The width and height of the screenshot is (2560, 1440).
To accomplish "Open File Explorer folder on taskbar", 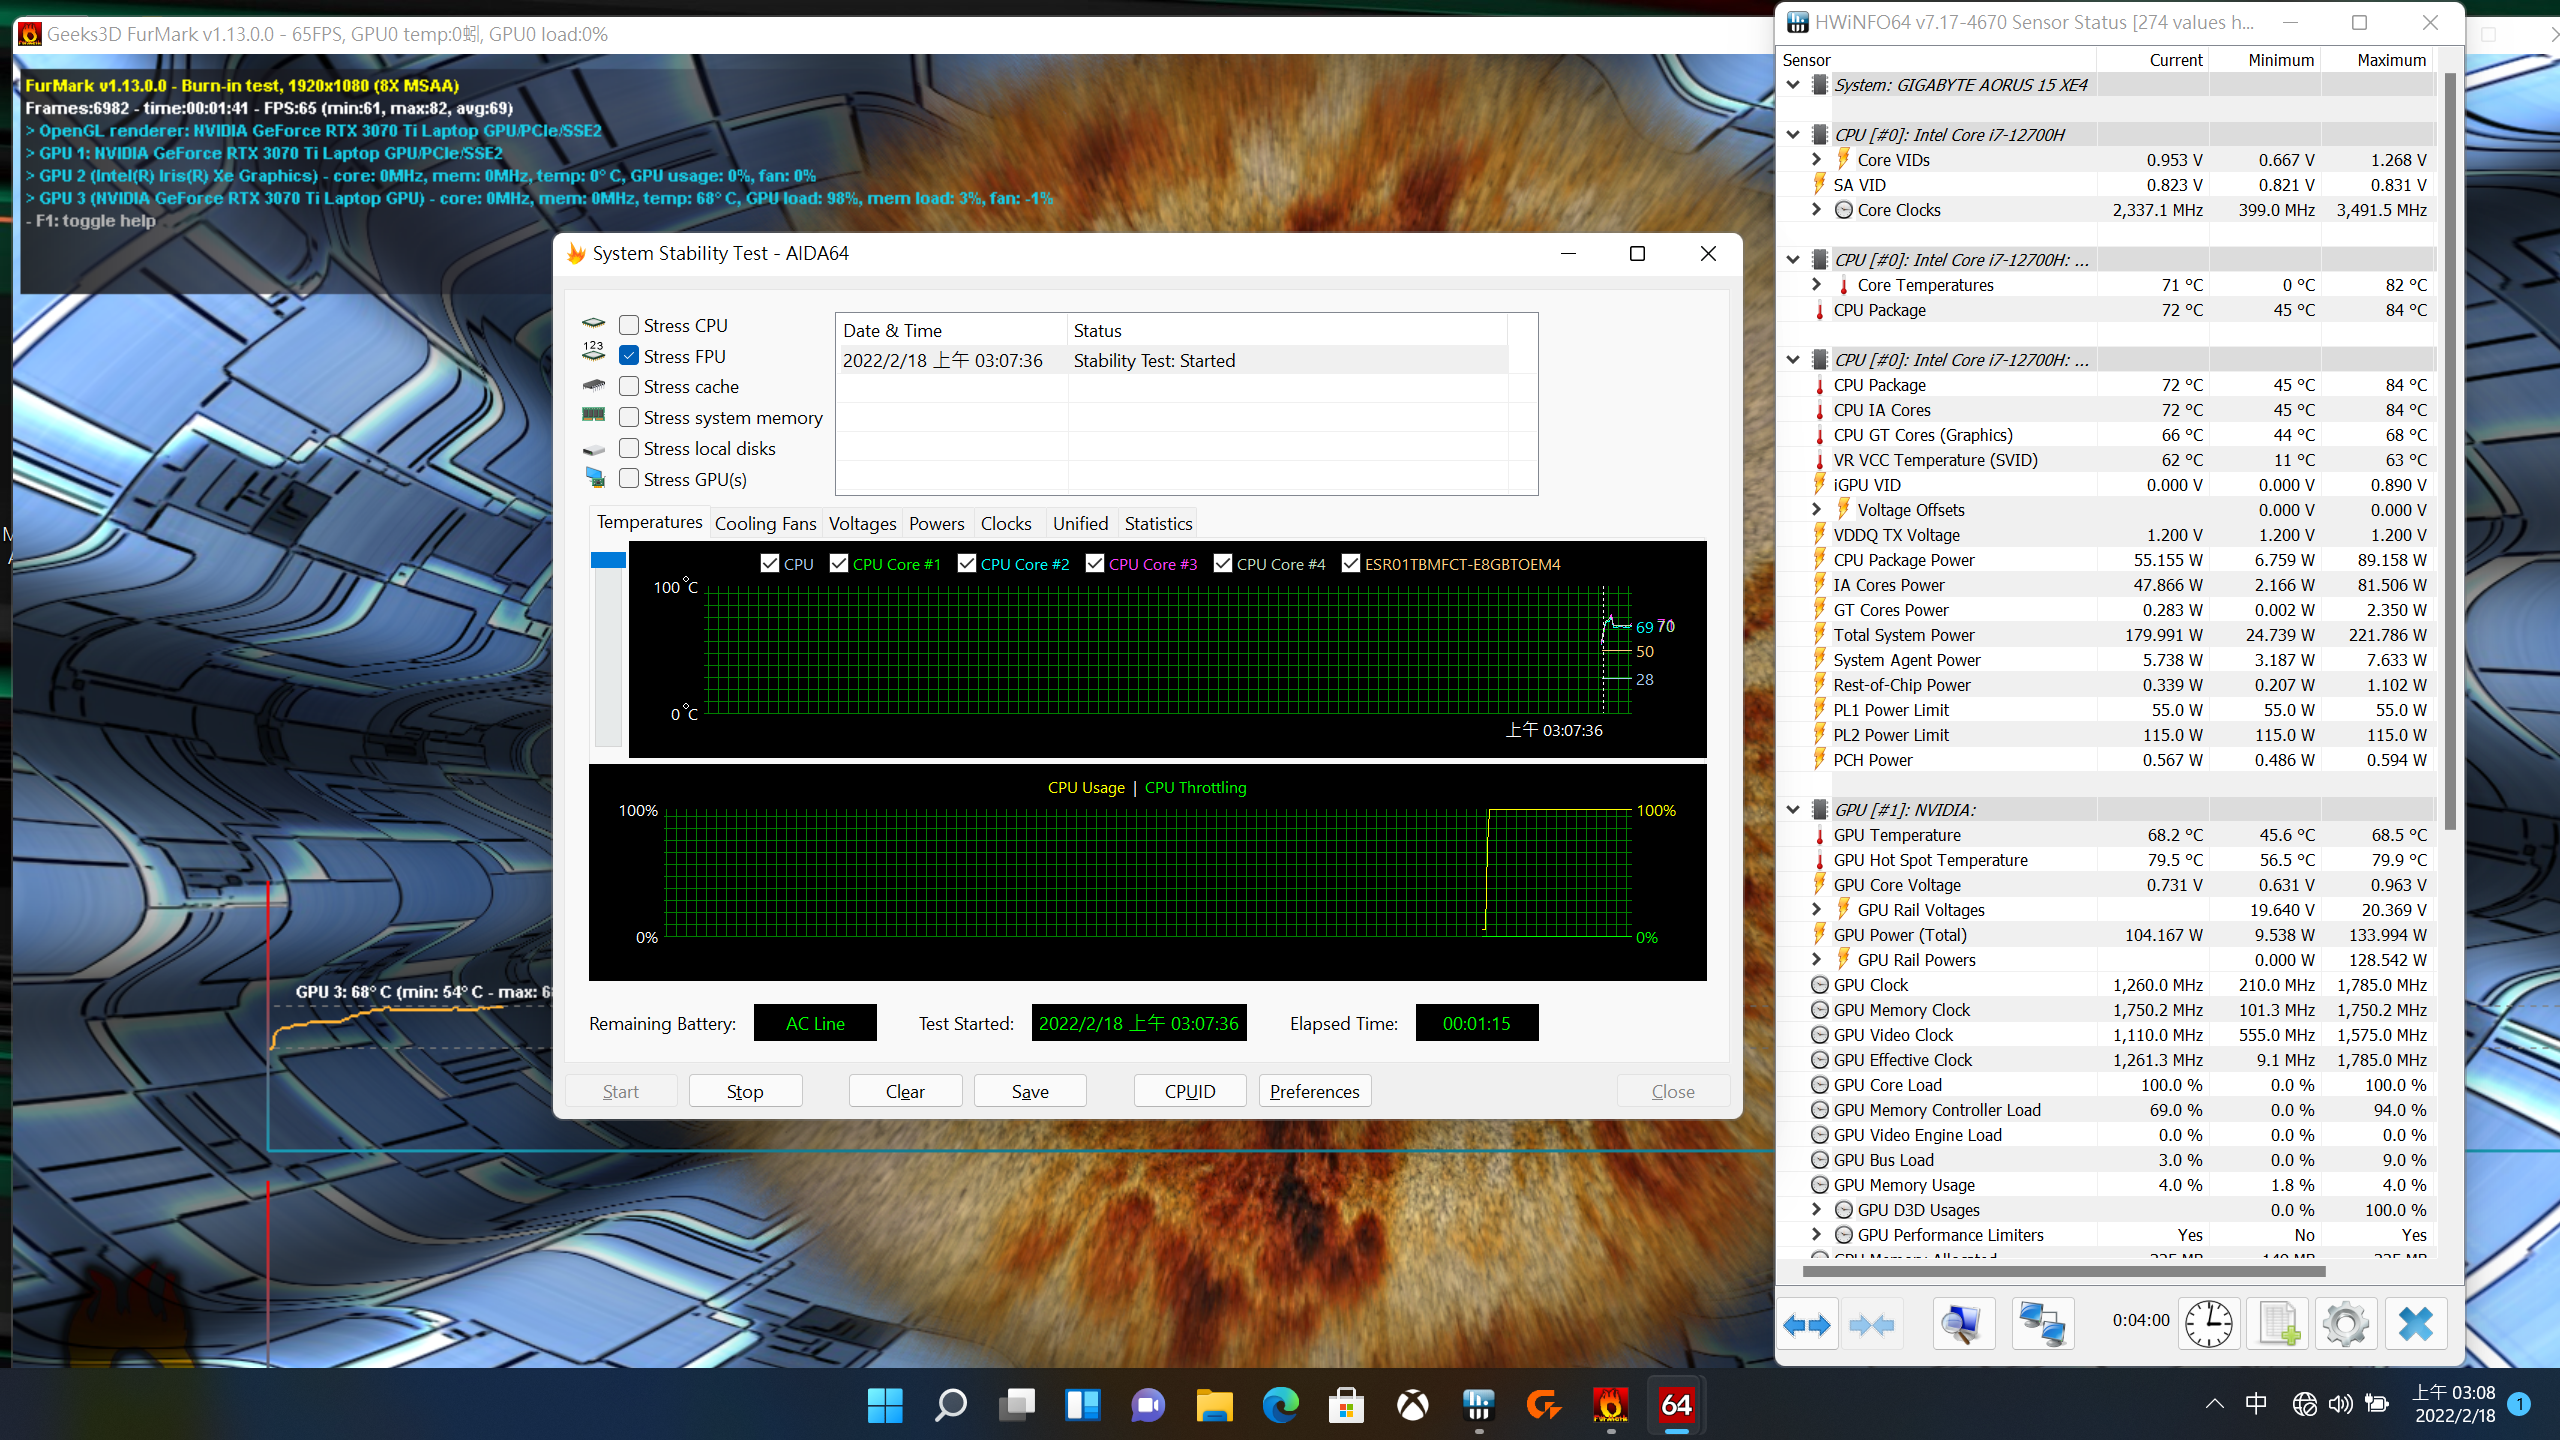I will (1215, 1405).
